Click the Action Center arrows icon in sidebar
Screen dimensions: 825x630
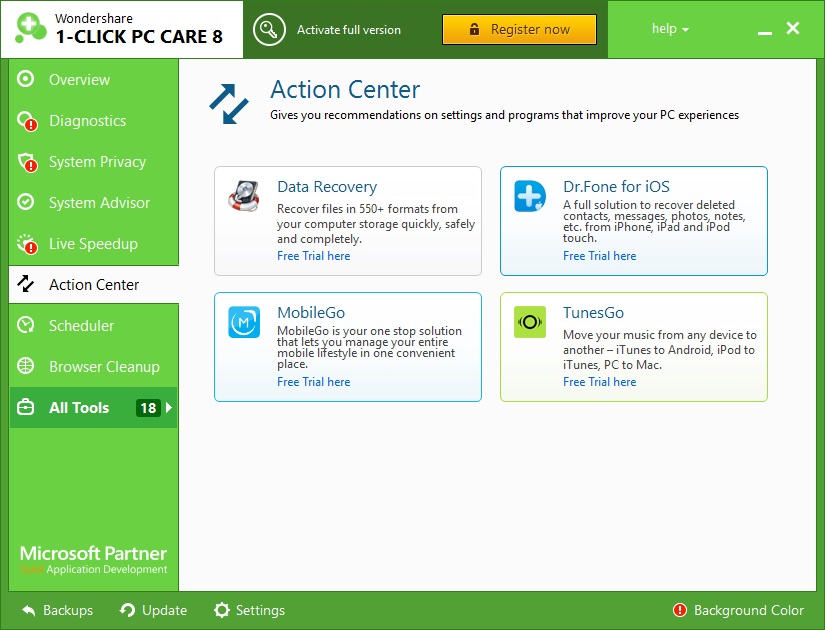point(25,284)
